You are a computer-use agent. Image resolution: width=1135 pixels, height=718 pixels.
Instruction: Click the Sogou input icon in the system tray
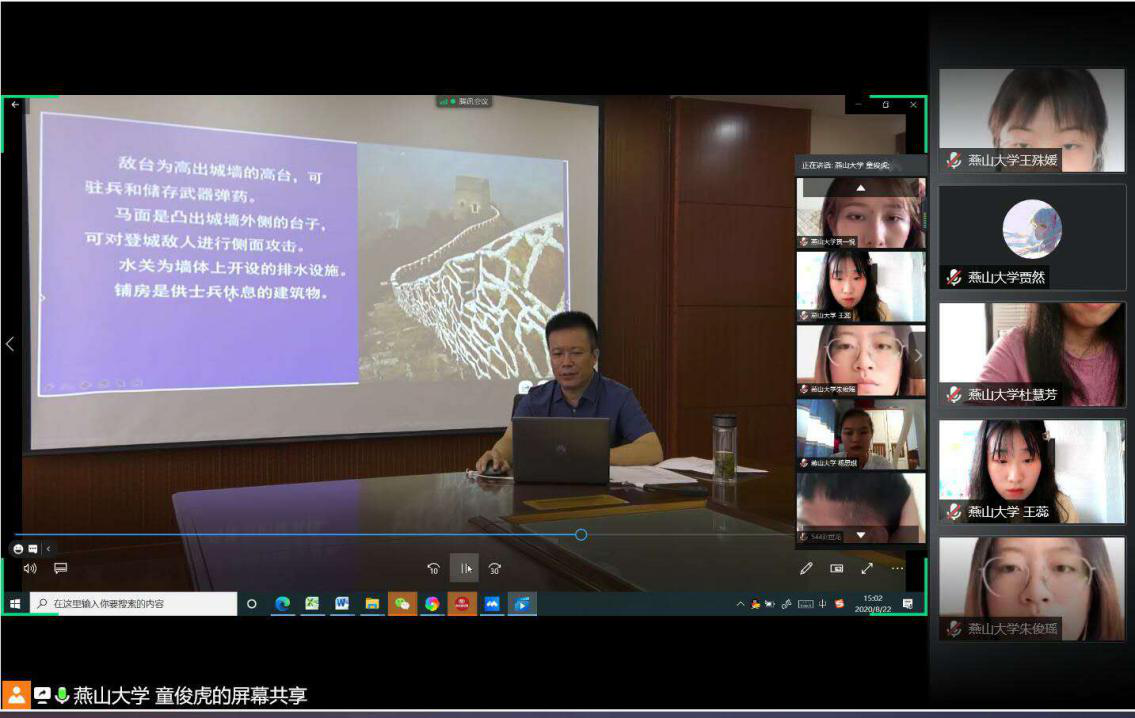click(x=840, y=604)
